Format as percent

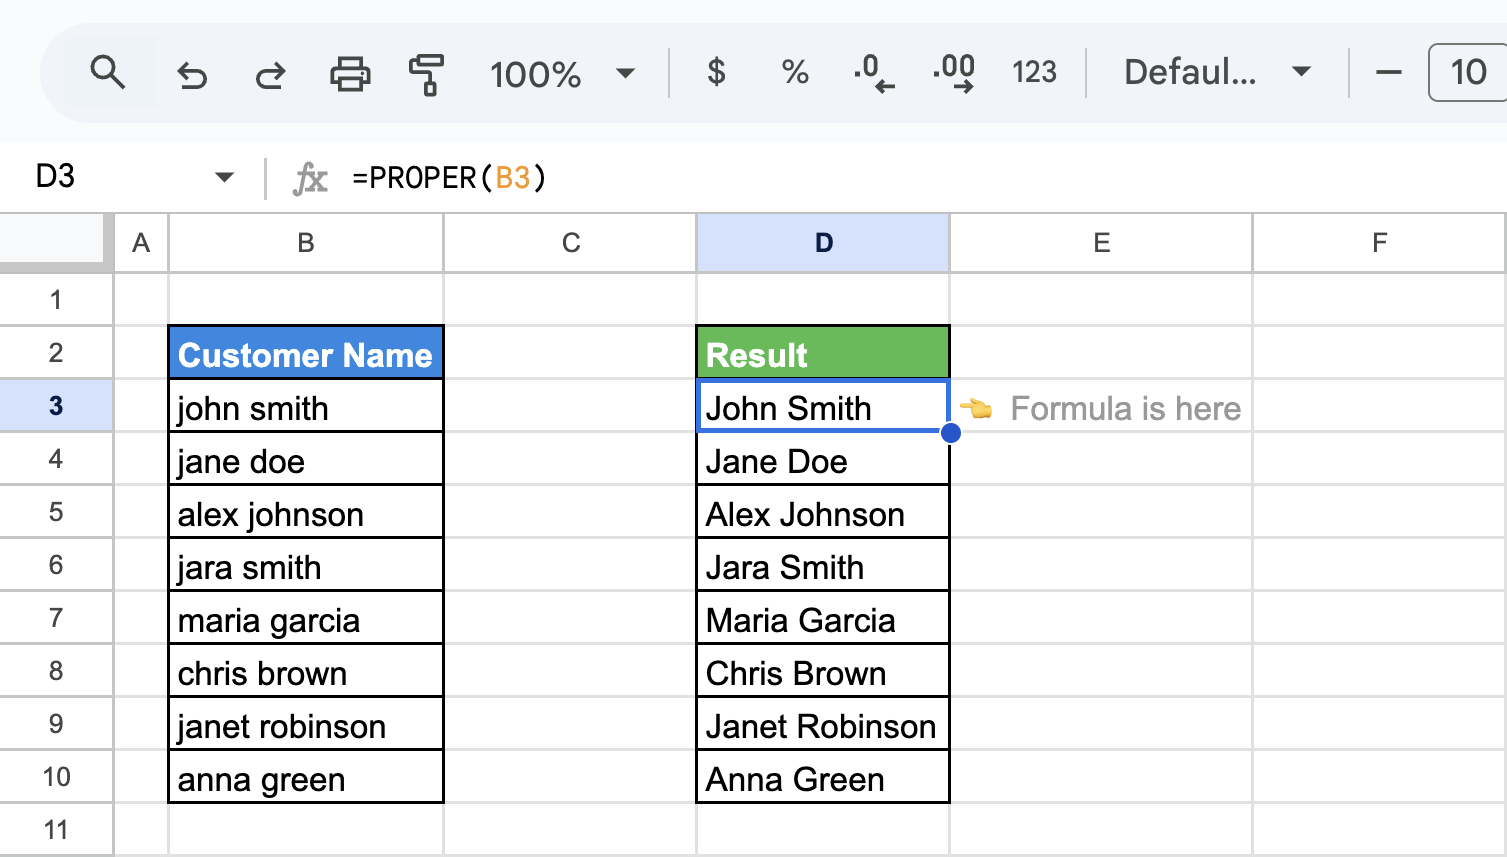pyautogui.click(x=795, y=72)
